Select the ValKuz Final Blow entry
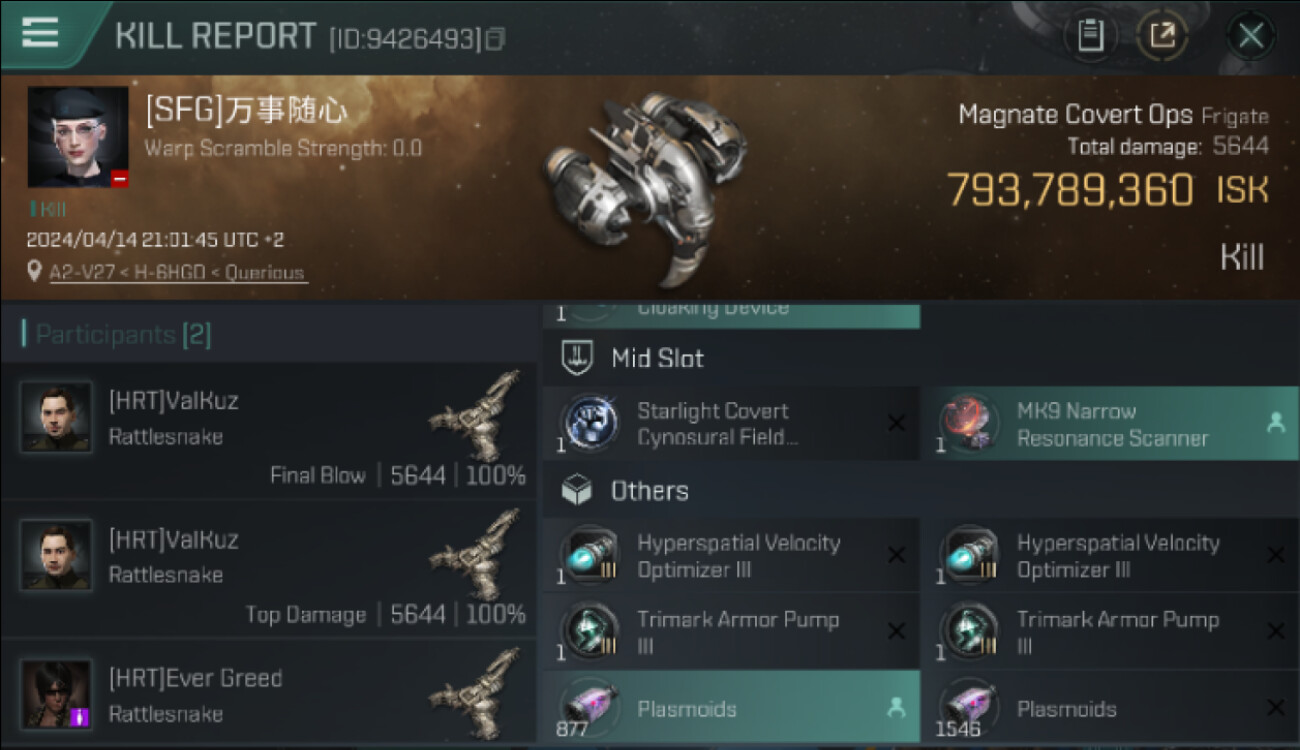 pos(269,431)
